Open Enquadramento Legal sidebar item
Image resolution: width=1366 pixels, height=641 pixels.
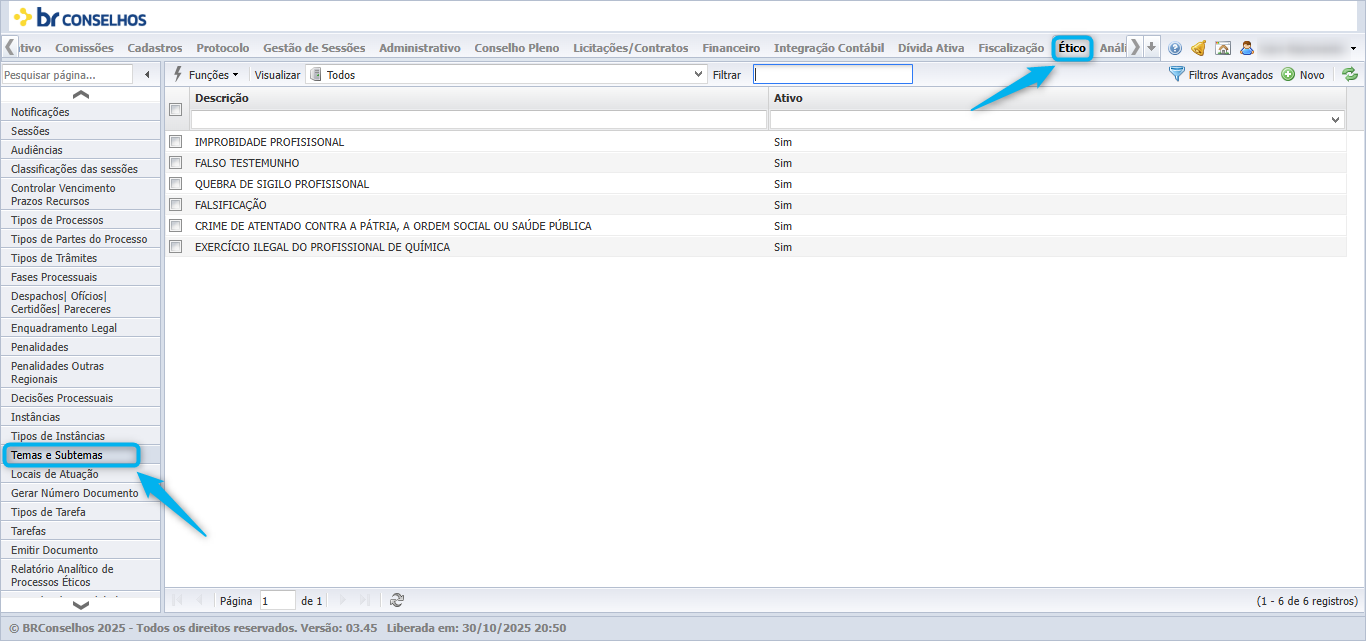pyautogui.click(x=81, y=328)
